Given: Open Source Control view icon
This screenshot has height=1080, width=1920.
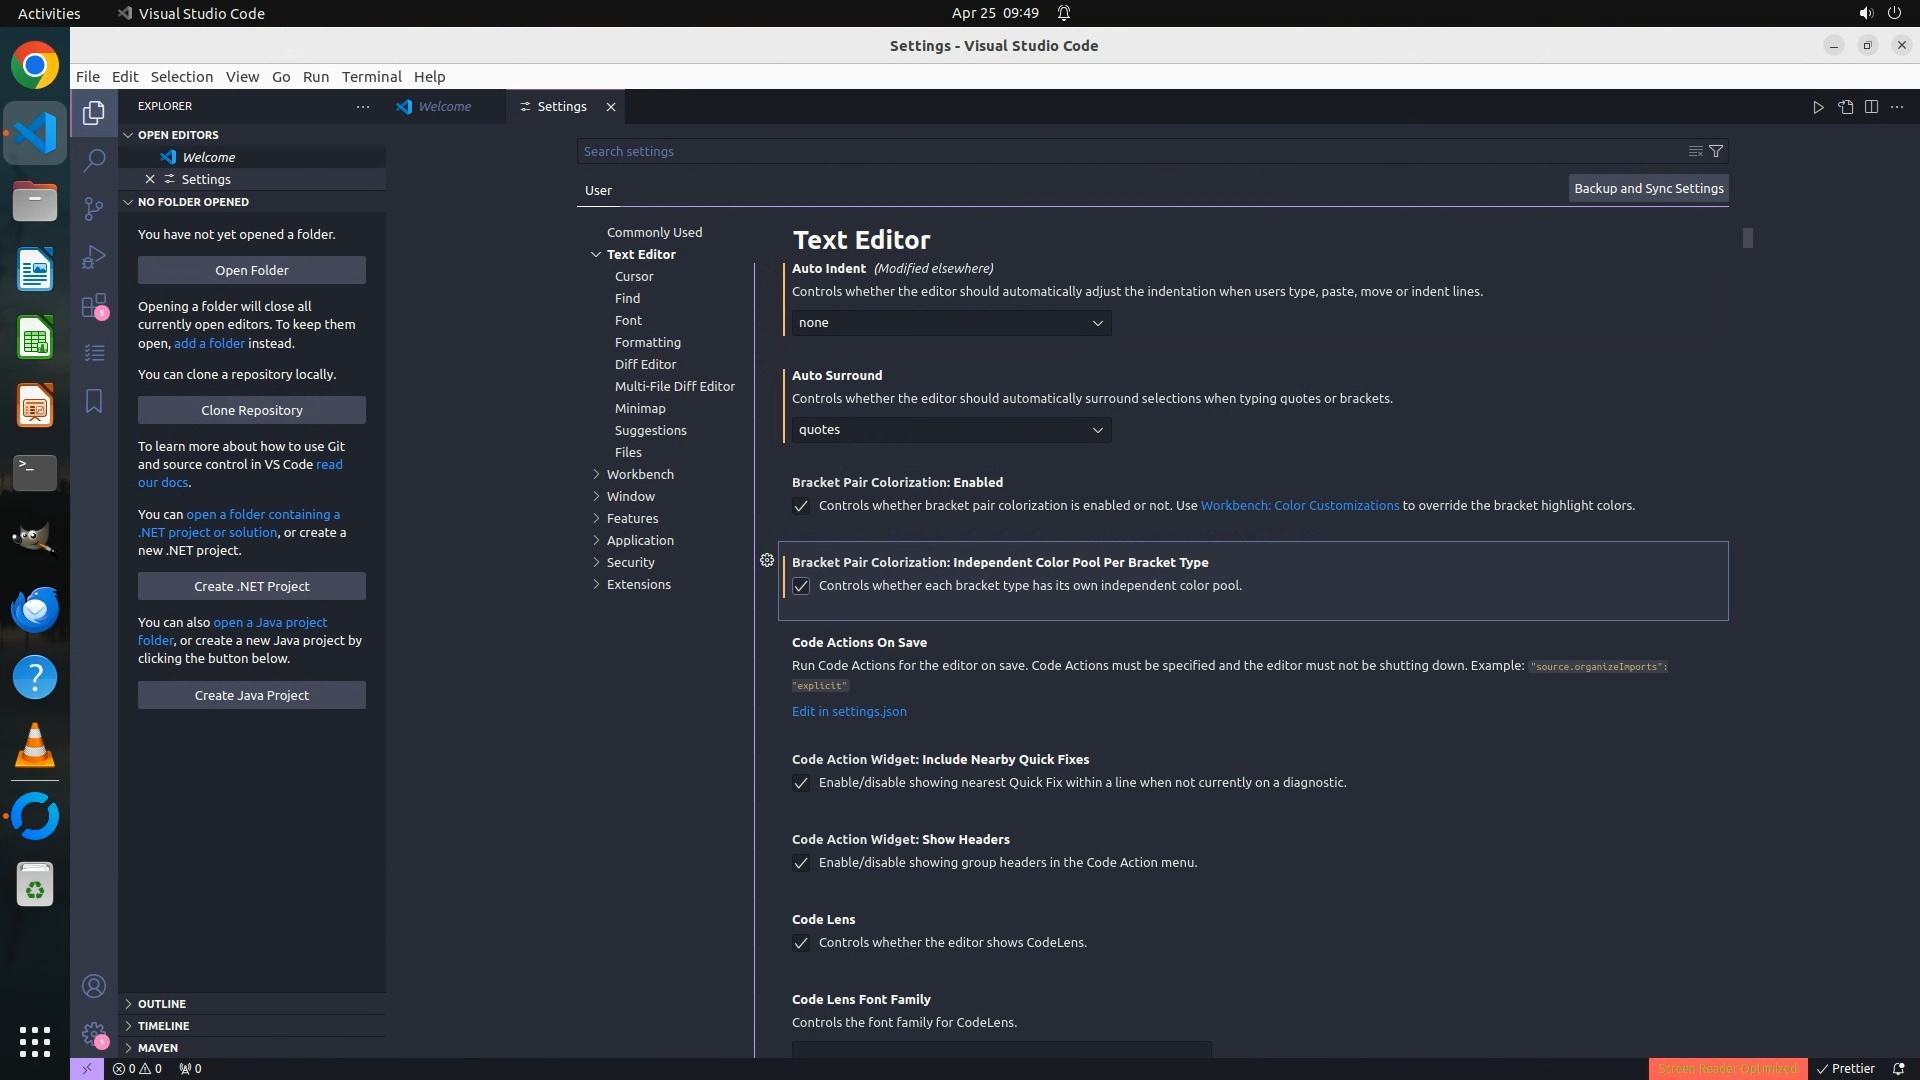Looking at the screenshot, I should click(94, 208).
